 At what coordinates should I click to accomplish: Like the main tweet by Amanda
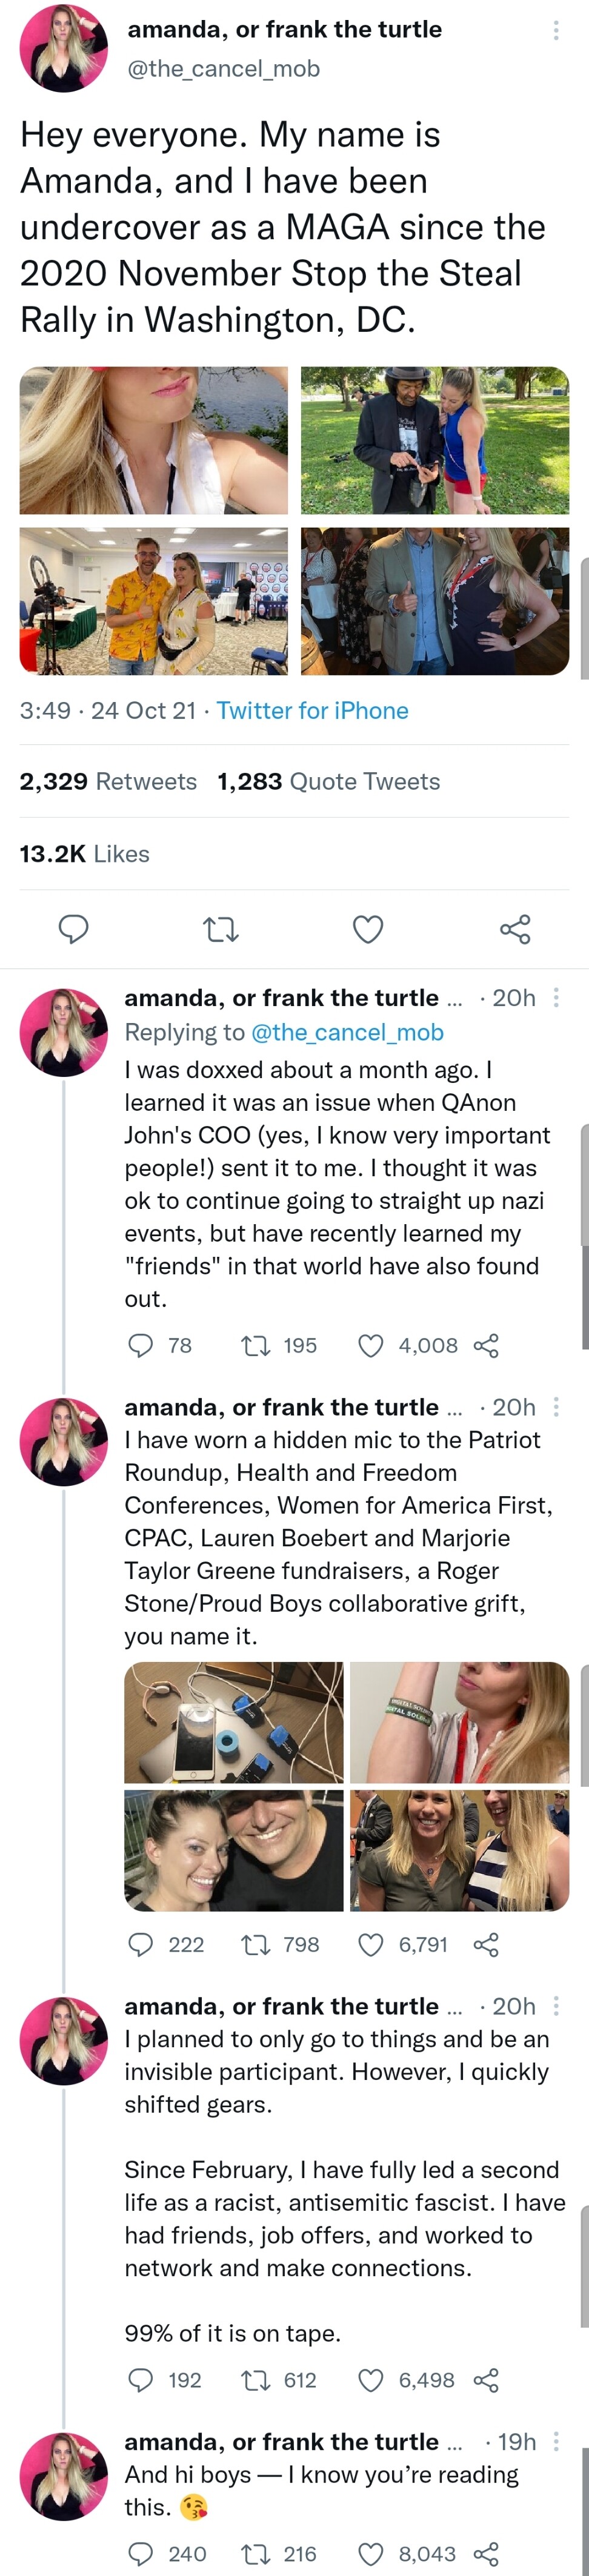[368, 929]
